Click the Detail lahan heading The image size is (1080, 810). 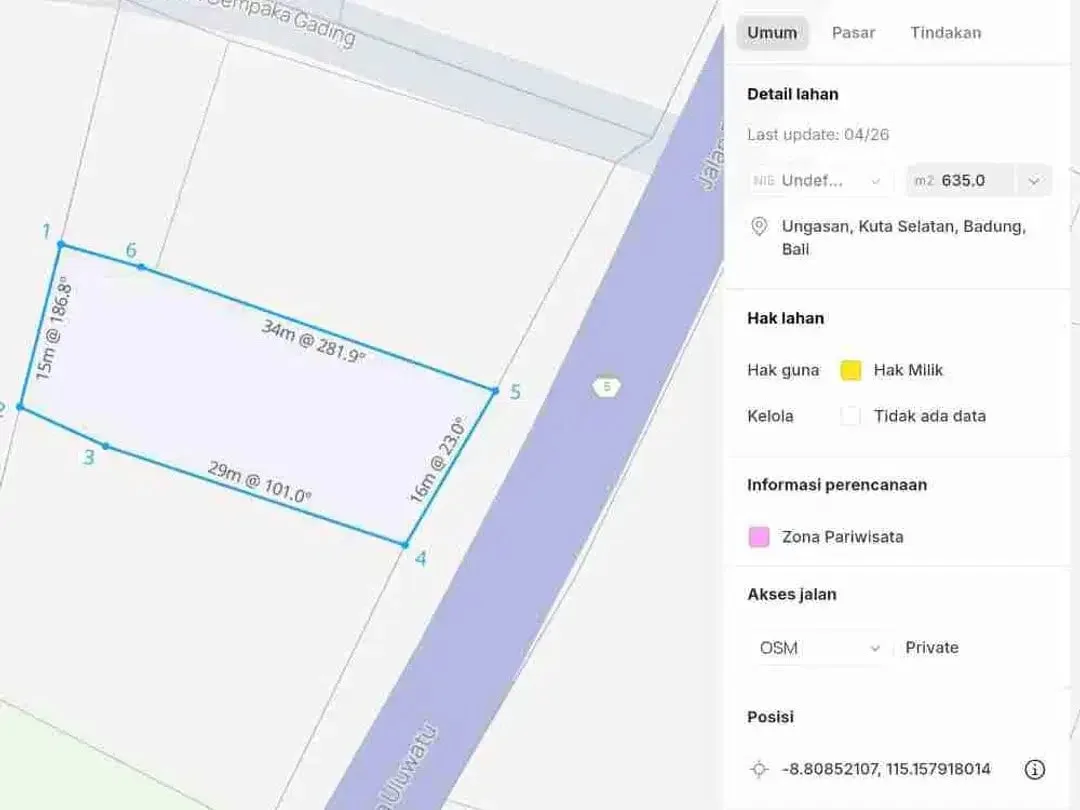tap(793, 94)
